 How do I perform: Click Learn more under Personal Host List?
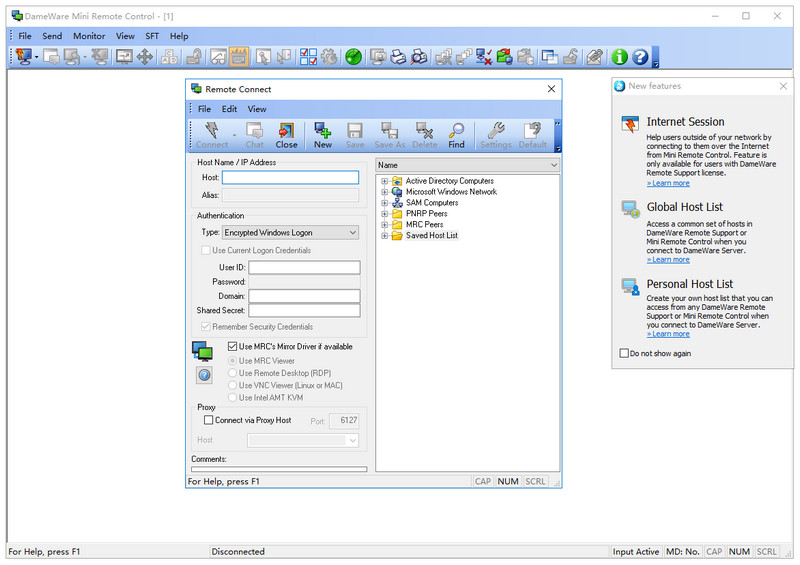(x=668, y=334)
